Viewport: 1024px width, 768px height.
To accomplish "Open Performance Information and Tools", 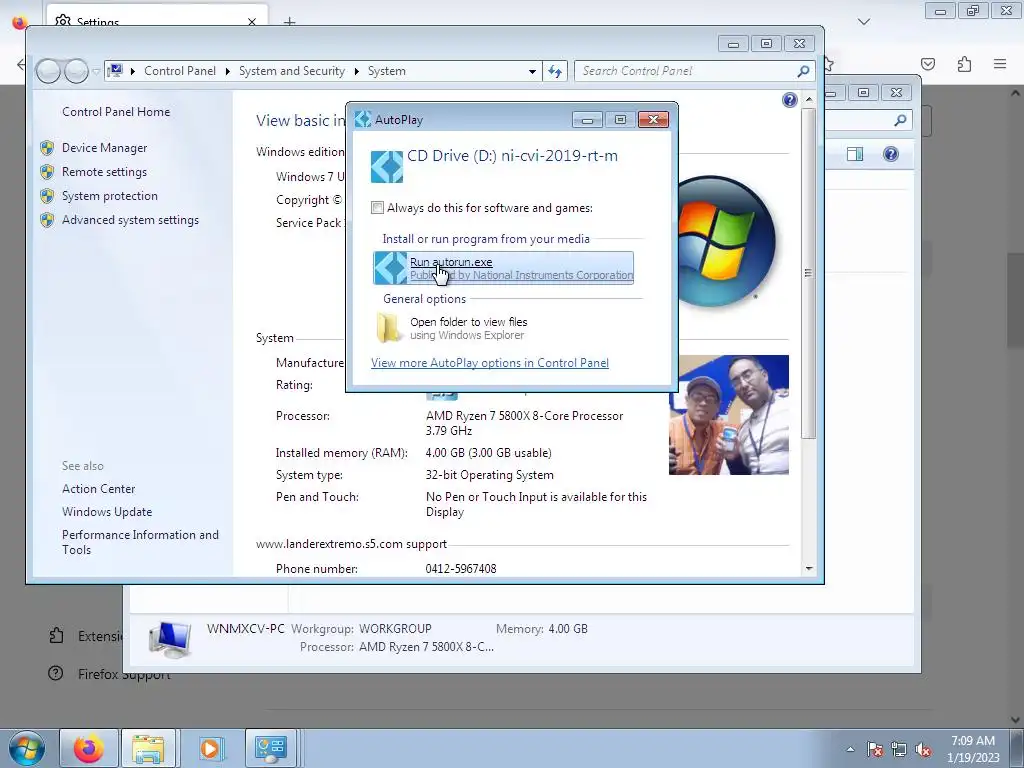I will [140, 542].
